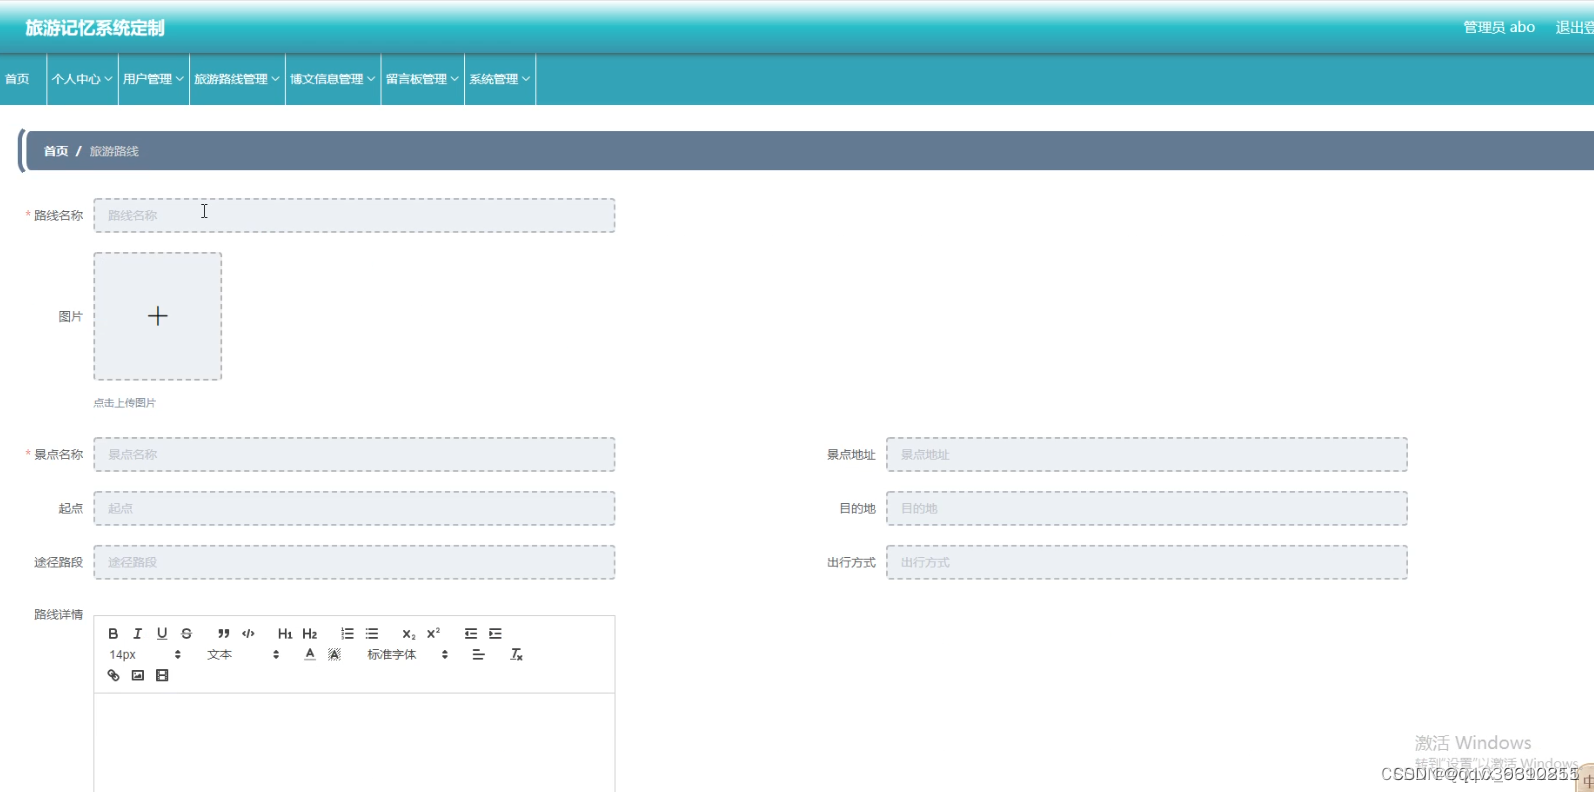Focus the 目的地 input field
The width and height of the screenshot is (1594, 792).
pos(1147,508)
